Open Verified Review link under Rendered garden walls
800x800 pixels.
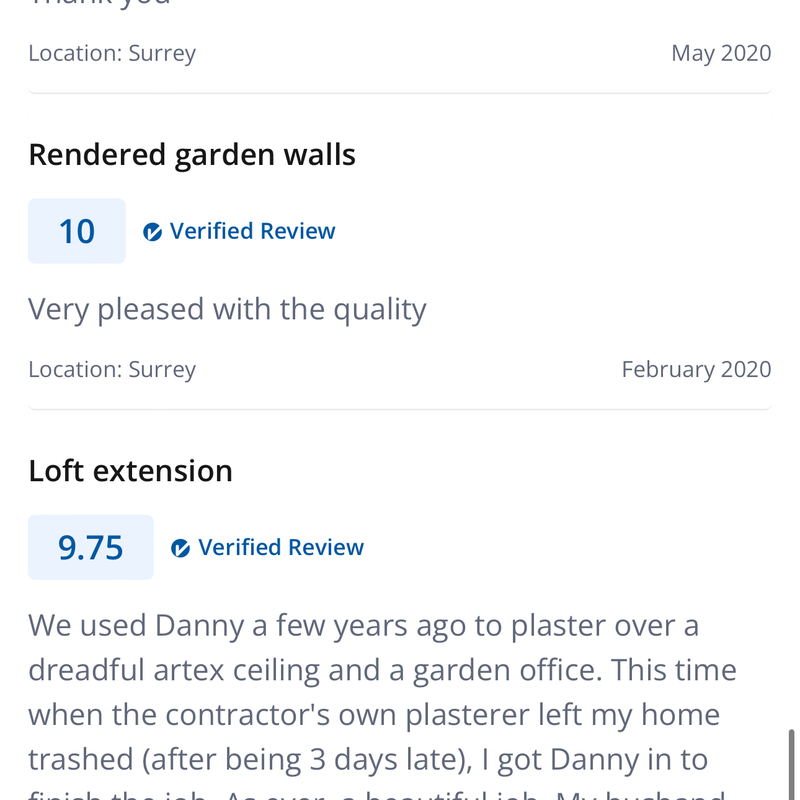[x=252, y=232]
